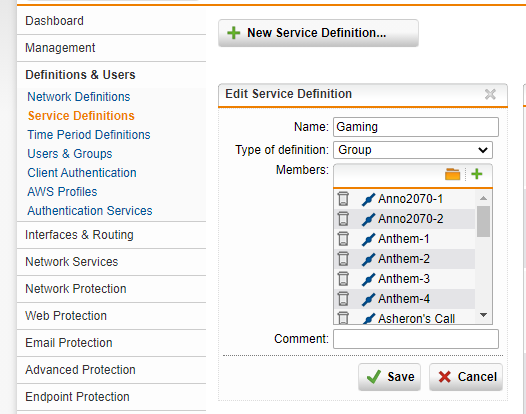Open the folder icon in Members box
Image resolution: width=526 pixels, height=414 pixels.
452,174
